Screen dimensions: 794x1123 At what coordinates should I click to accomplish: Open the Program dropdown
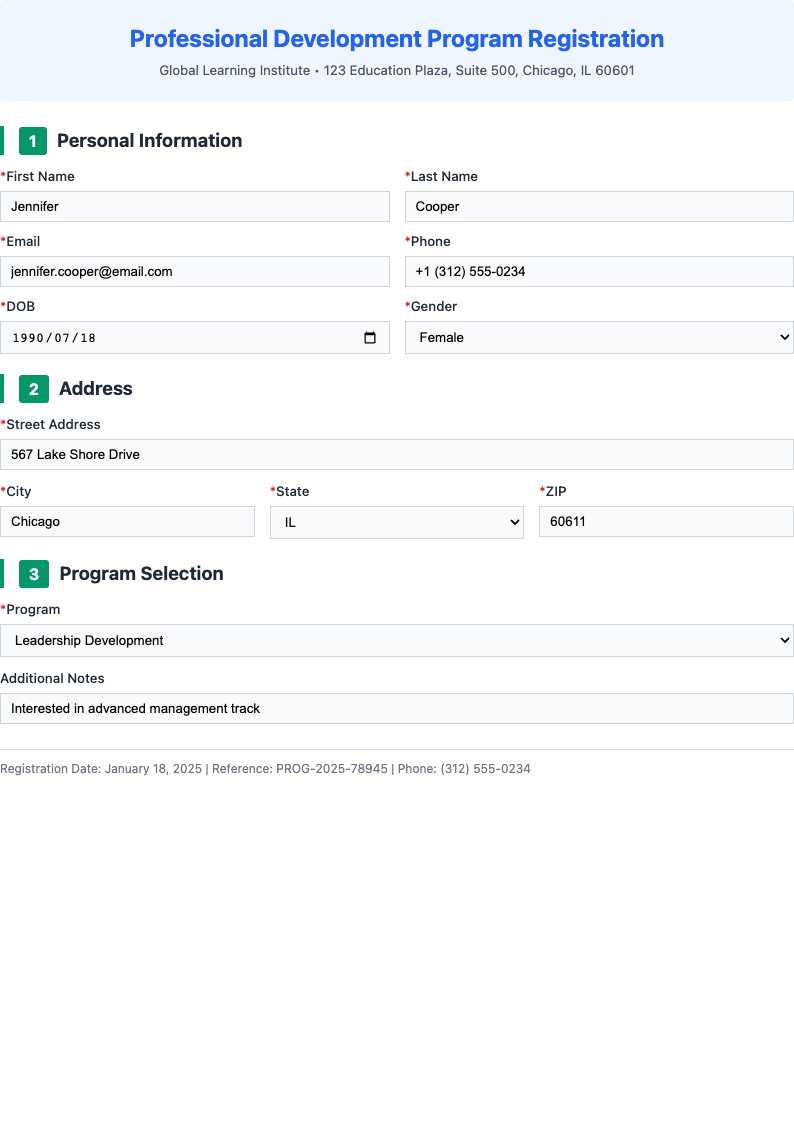397,640
